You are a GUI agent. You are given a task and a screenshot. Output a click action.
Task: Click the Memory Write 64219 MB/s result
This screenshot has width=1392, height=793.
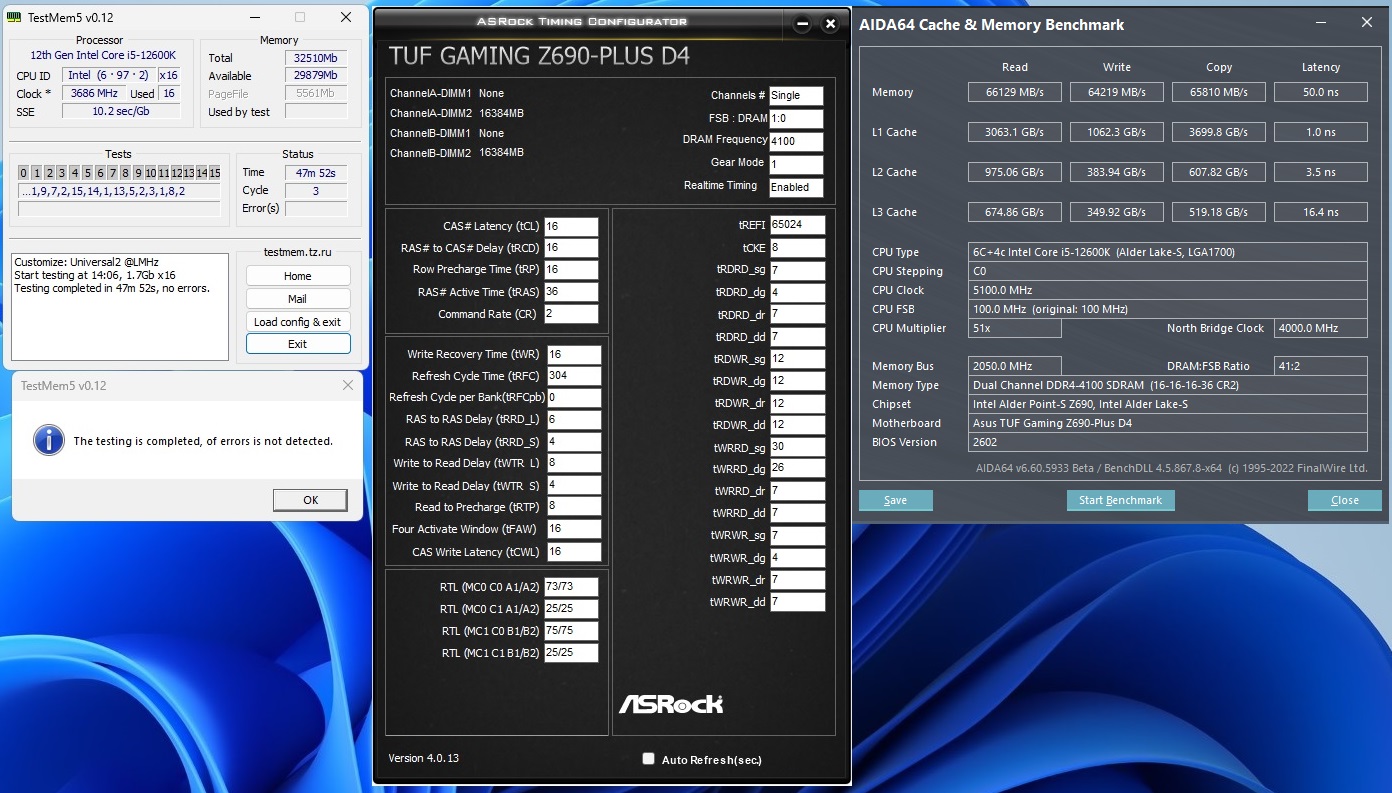click(x=1116, y=92)
